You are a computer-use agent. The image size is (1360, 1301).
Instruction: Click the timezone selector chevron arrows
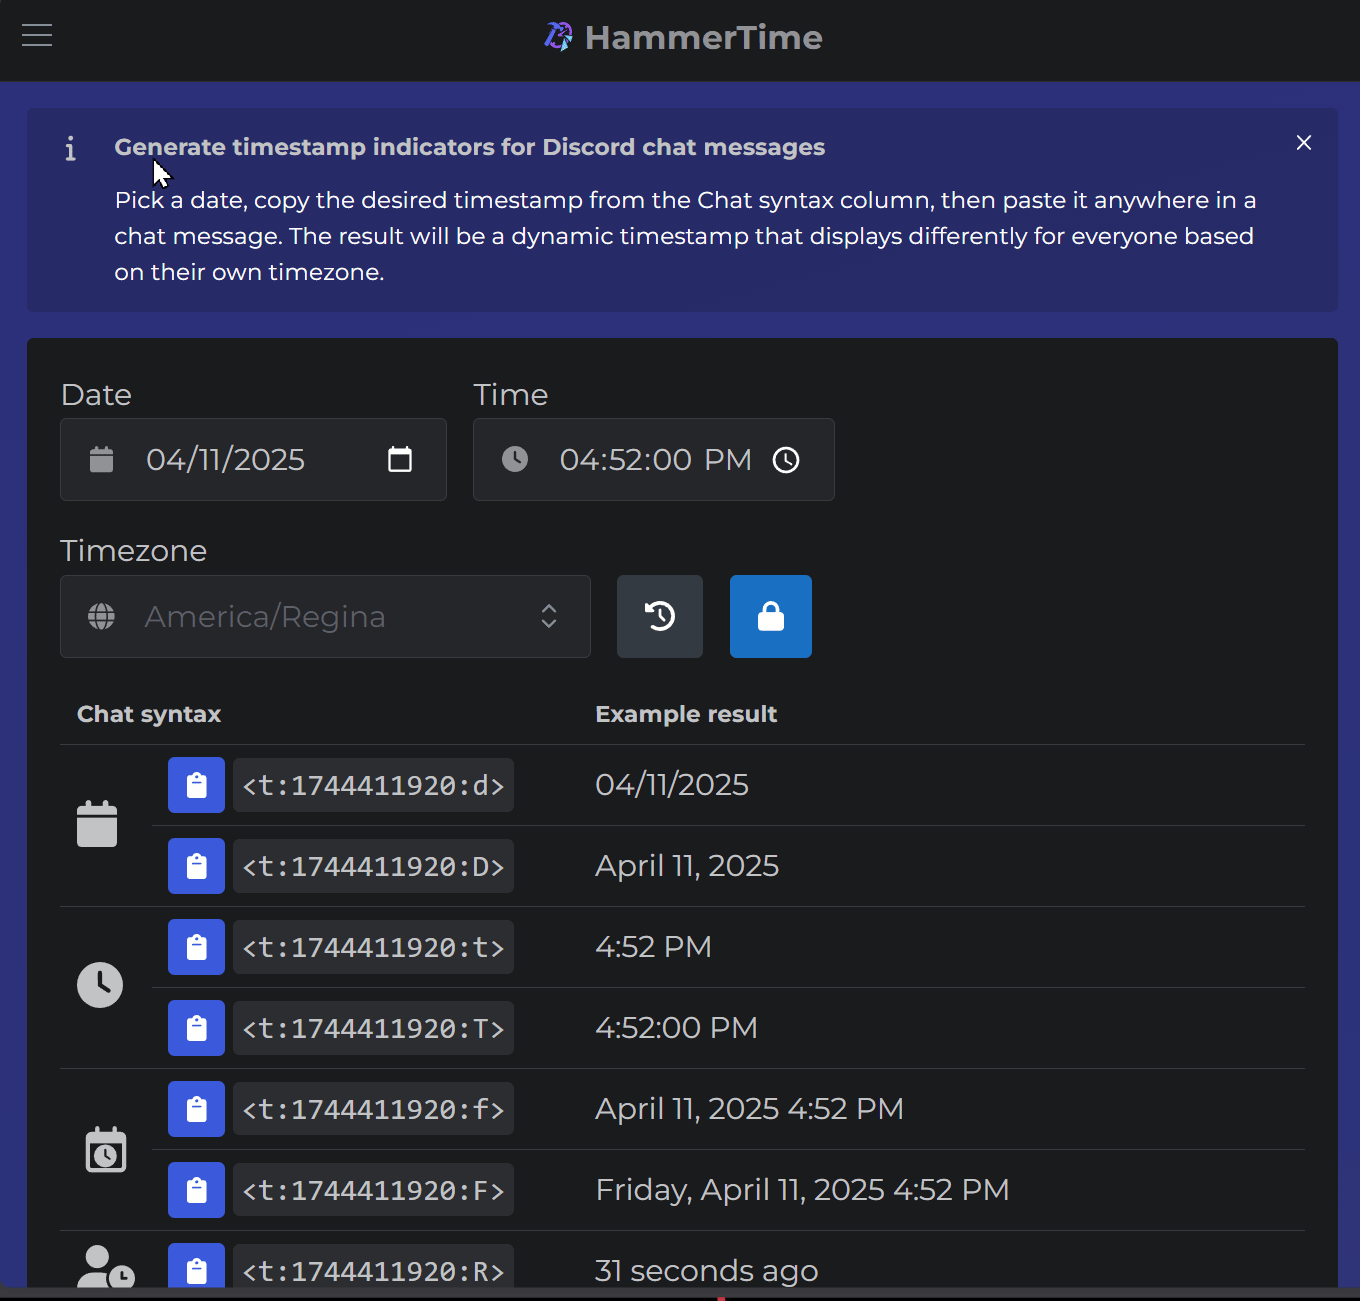click(549, 616)
